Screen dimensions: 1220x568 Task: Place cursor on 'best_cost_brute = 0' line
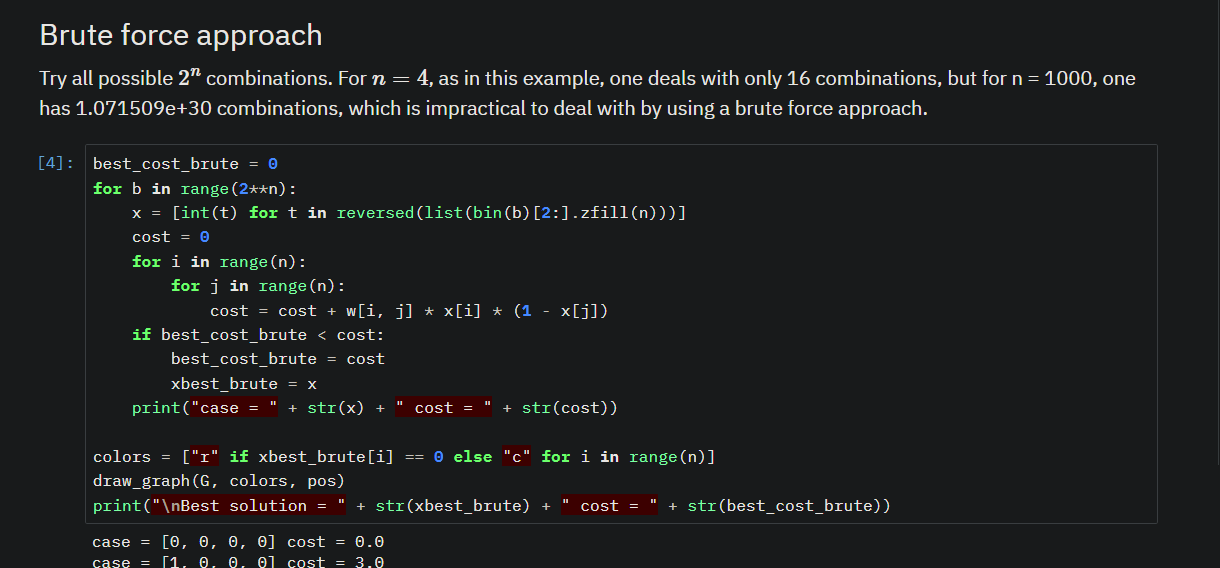coord(185,164)
